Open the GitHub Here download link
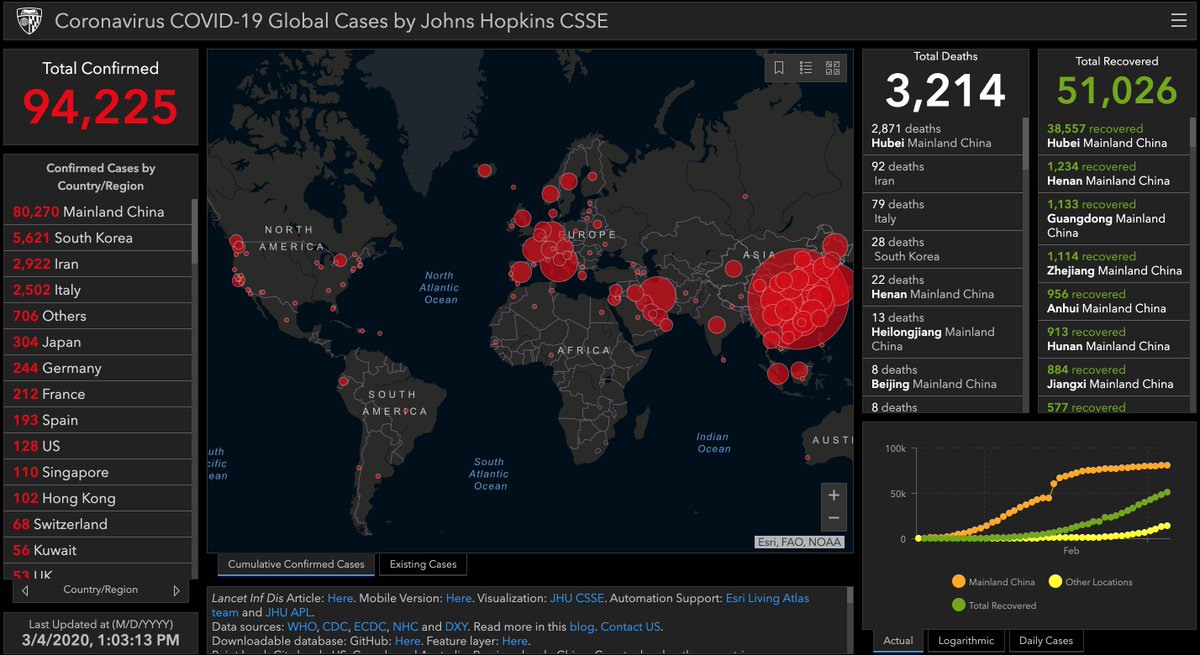The height and width of the screenshot is (655, 1200). point(407,641)
